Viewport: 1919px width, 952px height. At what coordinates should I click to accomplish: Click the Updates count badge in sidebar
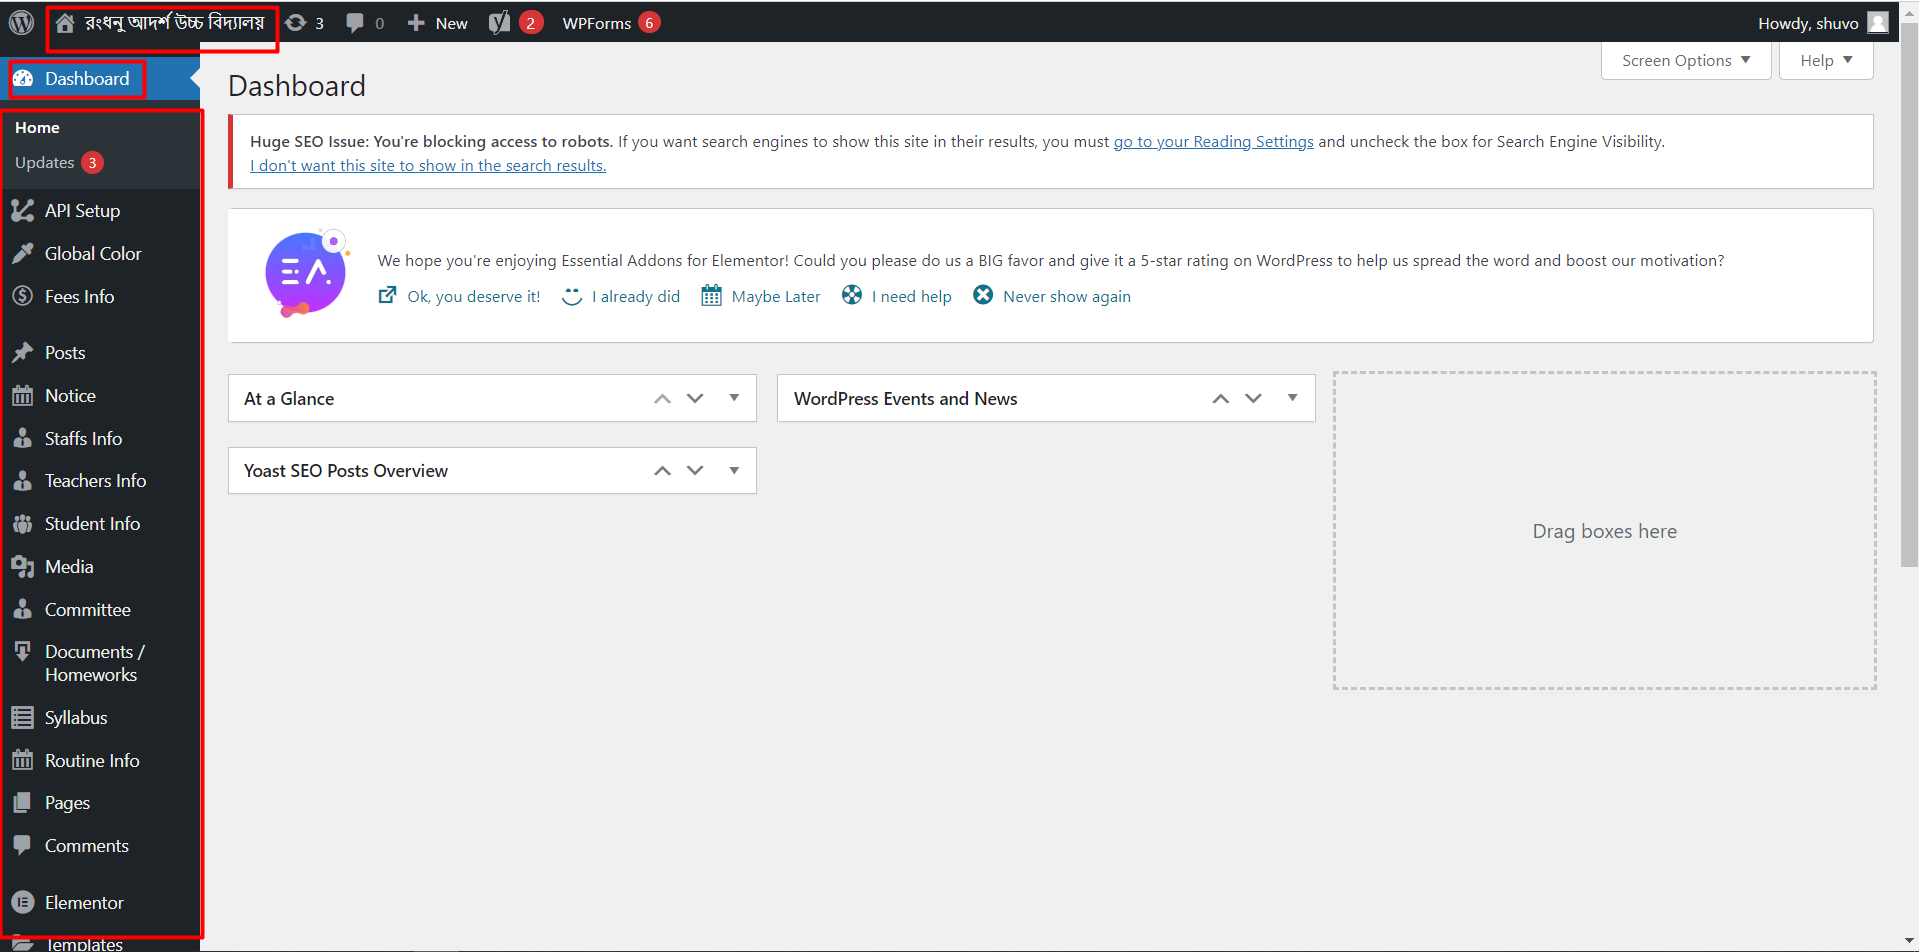tap(92, 162)
